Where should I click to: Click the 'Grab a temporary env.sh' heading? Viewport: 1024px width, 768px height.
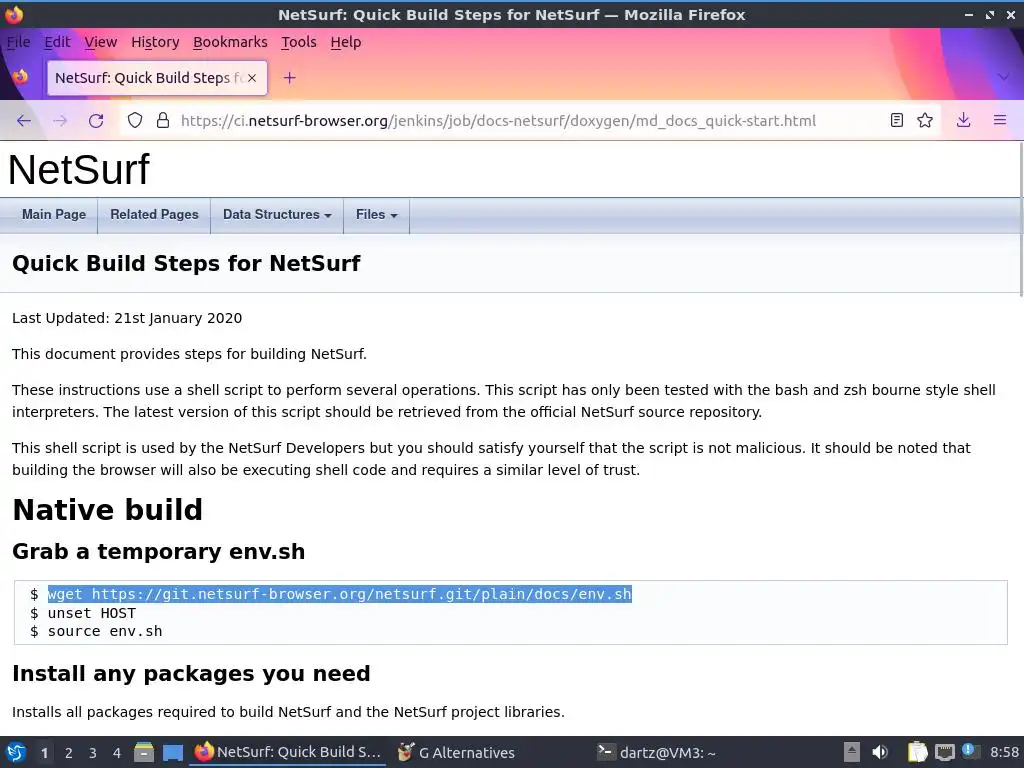(x=158, y=551)
